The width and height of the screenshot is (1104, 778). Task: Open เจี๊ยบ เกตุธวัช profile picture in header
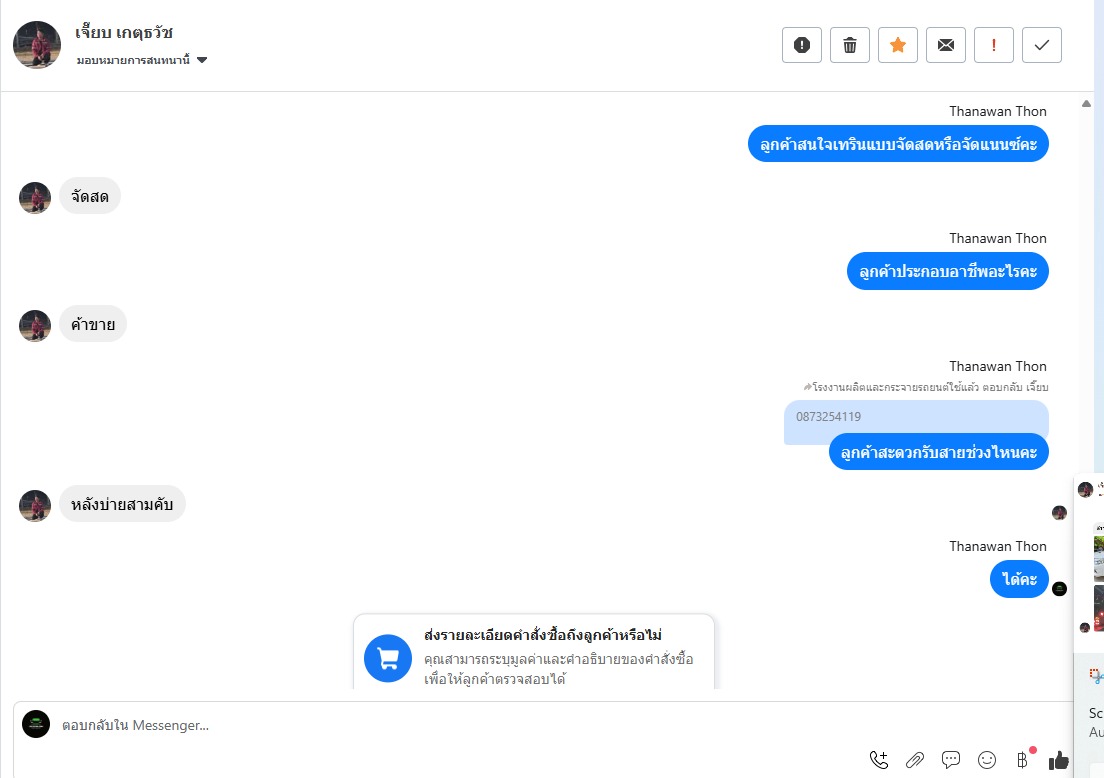(37, 45)
